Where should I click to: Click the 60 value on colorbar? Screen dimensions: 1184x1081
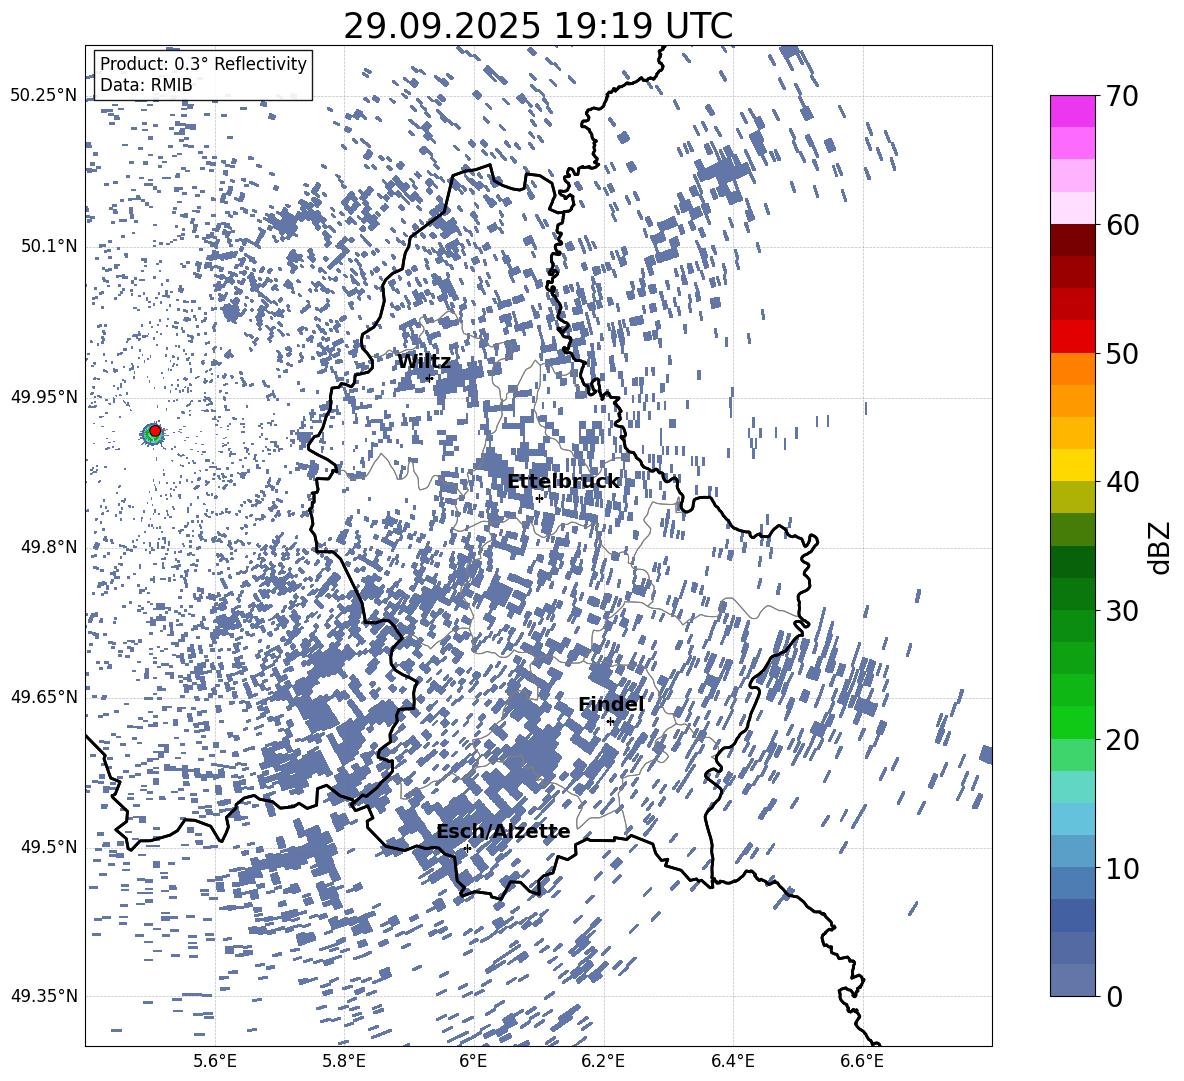(x=1121, y=225)
